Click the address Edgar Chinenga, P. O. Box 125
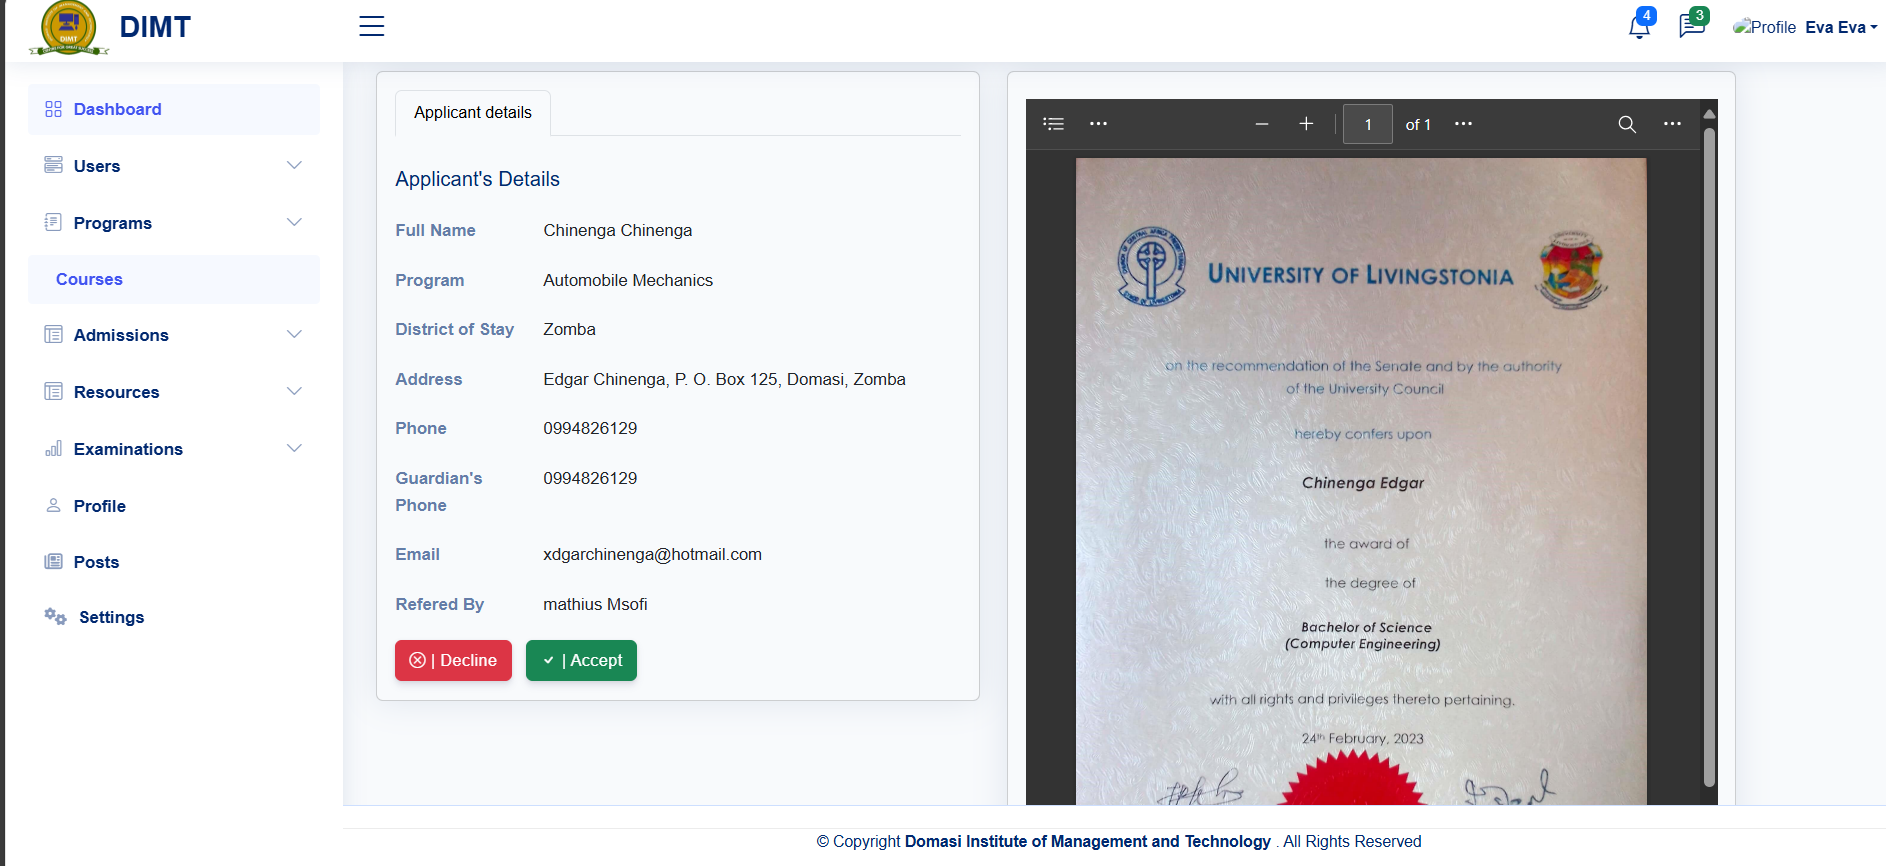This screenshot has width=1886, height=866. [x=724, y=379]
